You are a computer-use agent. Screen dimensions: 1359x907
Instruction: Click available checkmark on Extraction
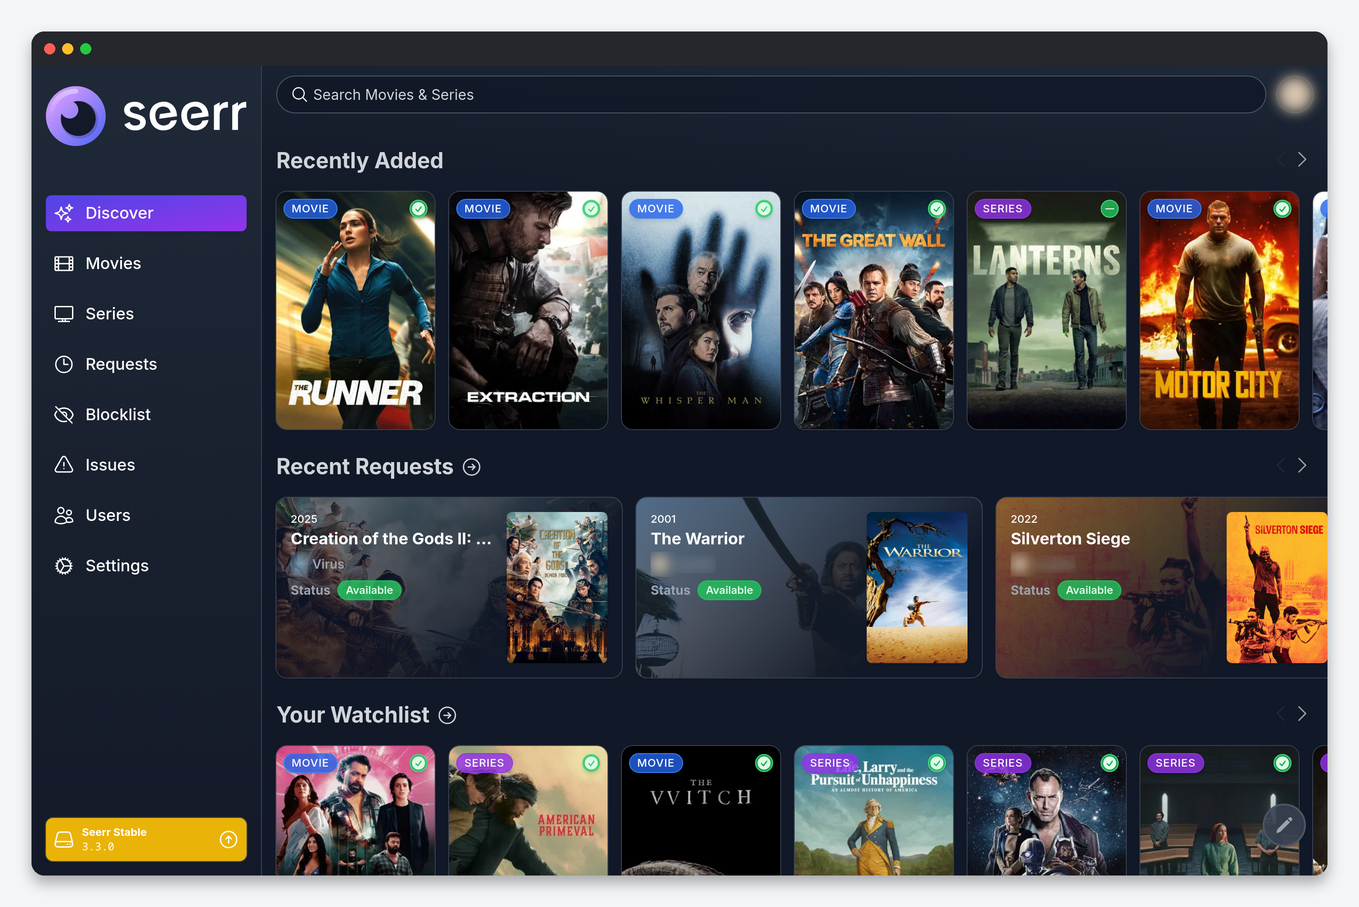tap(591, 209)
